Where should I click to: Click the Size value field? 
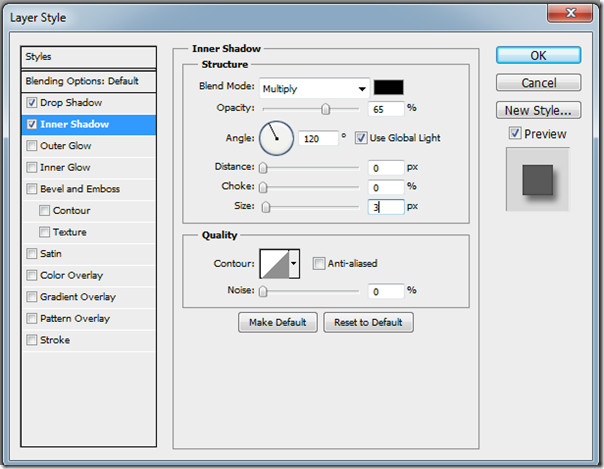point(386,207)
